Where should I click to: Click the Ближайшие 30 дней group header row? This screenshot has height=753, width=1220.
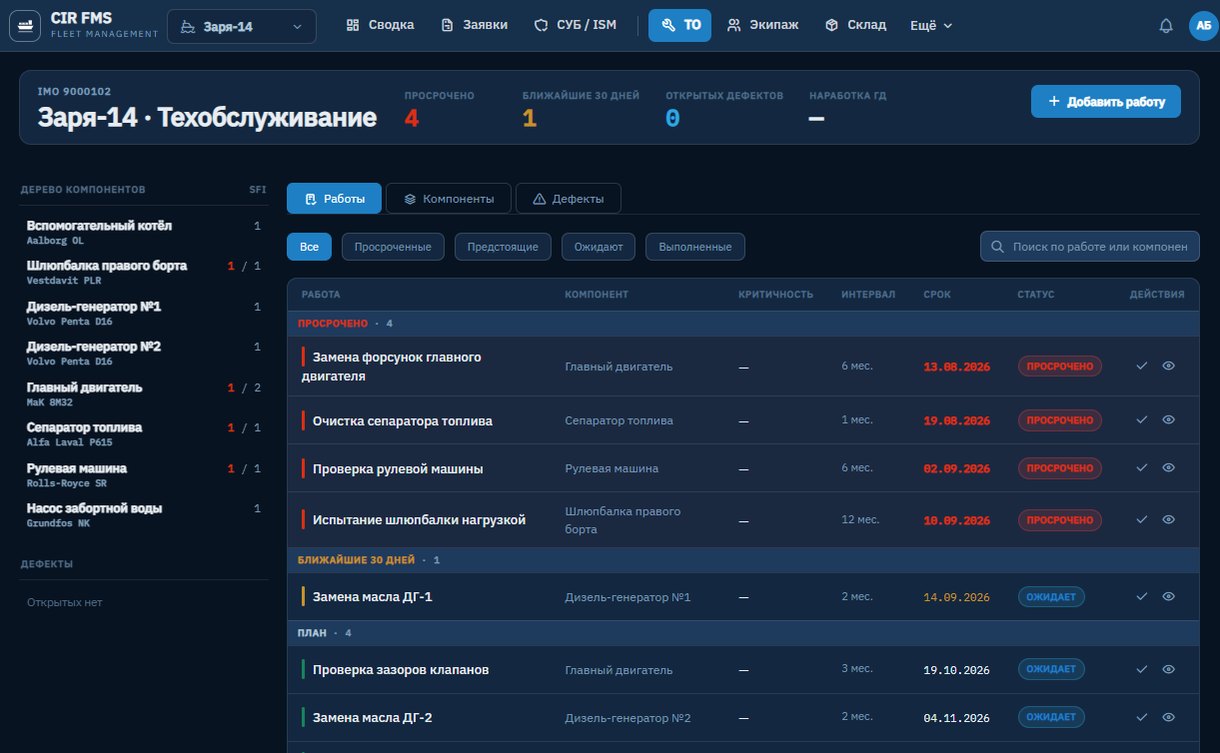click(x=743, y=560)
